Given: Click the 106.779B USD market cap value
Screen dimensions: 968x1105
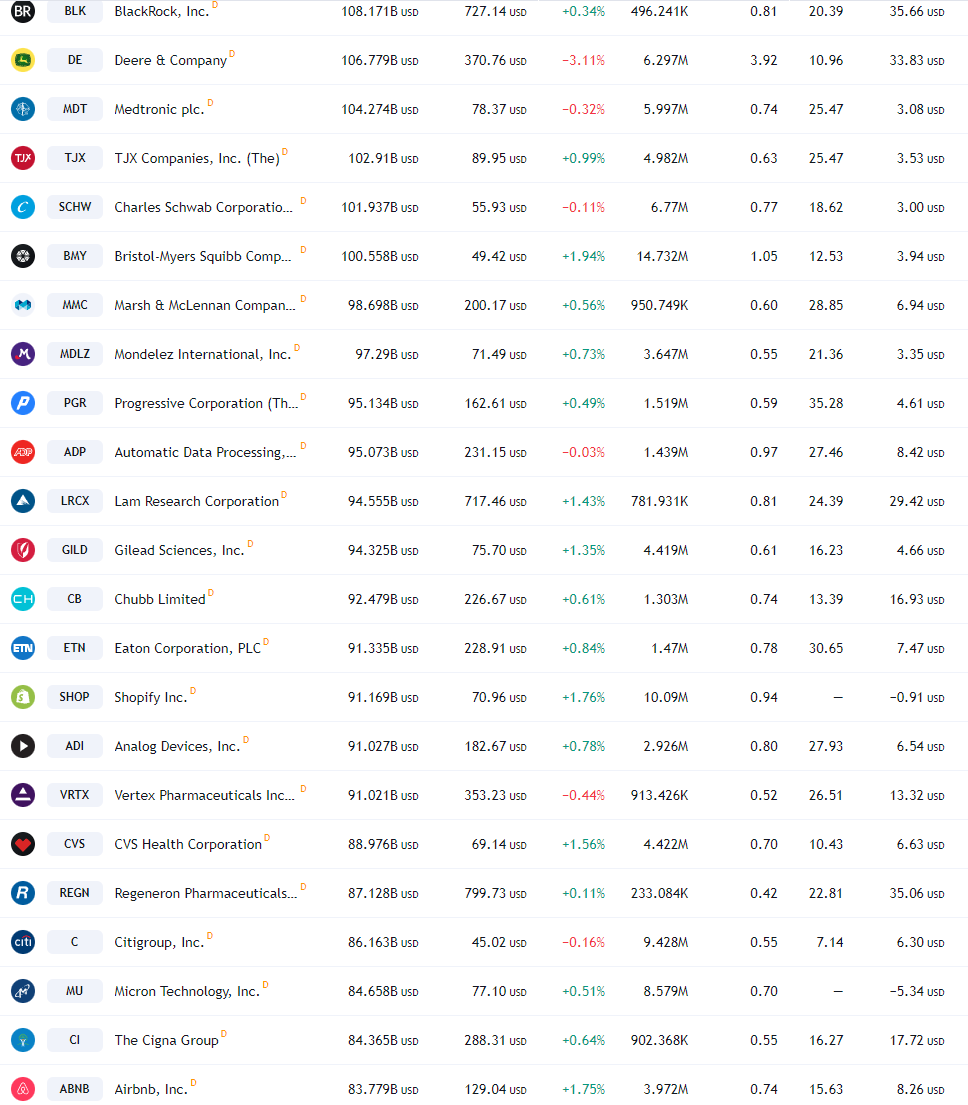Looking at the screenshot, I should [x=380, y=61].
